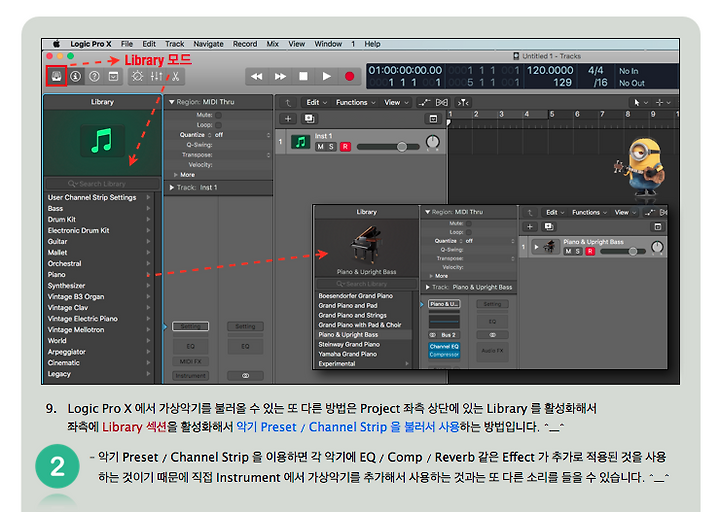Viewport: 720px width, 512px height.
Task: Click the green music note icon of Inst 1 track
Action: coord(301,142)
